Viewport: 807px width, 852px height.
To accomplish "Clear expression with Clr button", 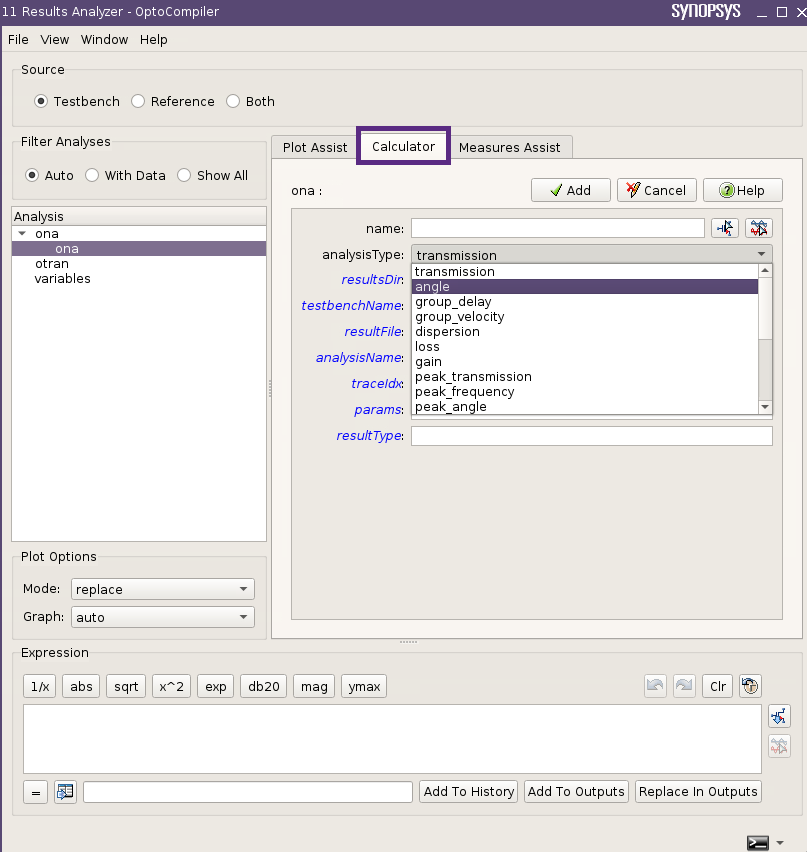I will (x=718, y=686).
